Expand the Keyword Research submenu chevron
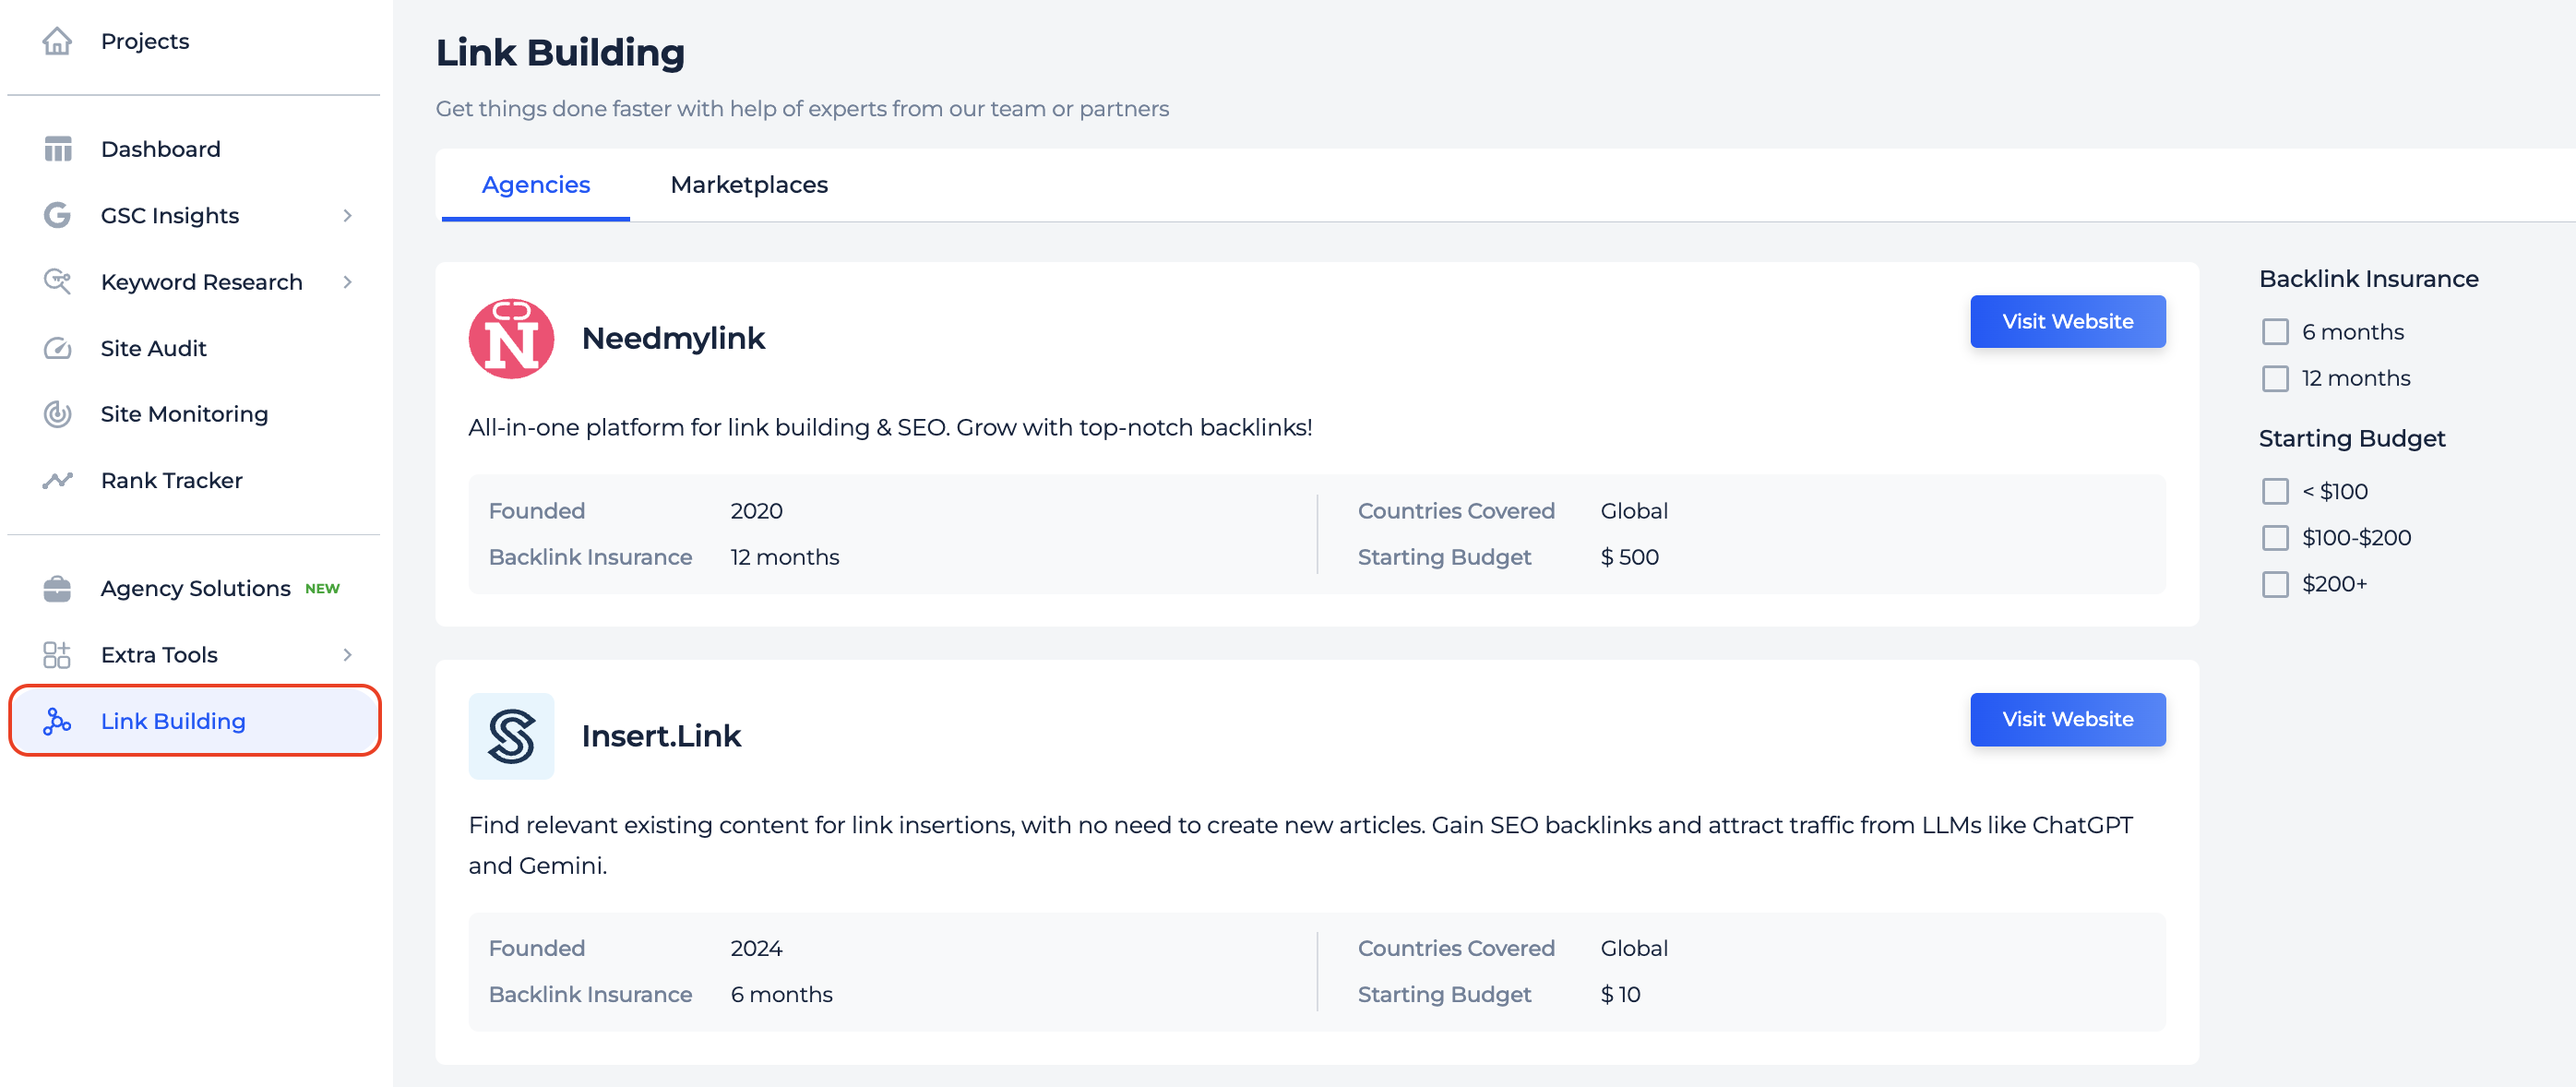This screenshot has width=2576, height=1087. click(x=347, y=282)
